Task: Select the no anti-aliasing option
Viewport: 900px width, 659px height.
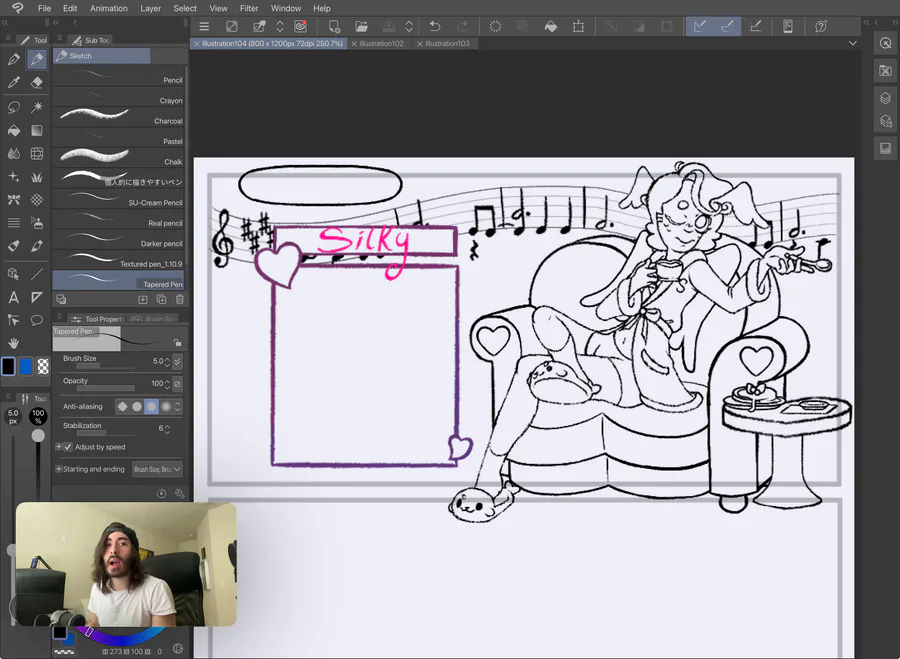Action: [122, 406]
